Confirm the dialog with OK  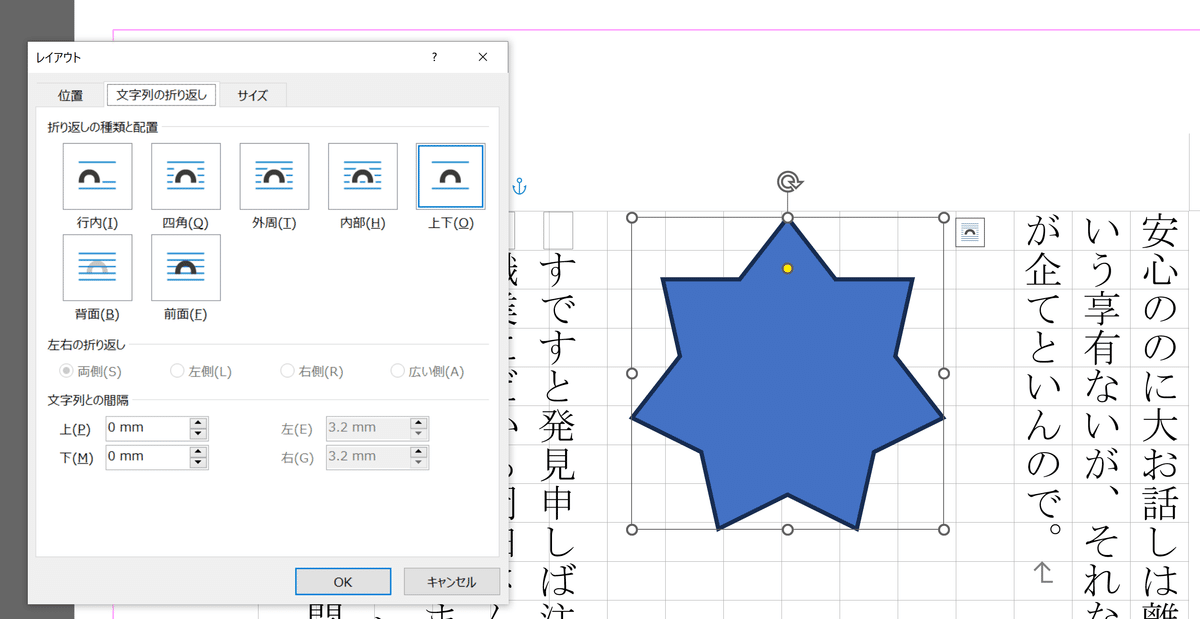coord(343,581)
